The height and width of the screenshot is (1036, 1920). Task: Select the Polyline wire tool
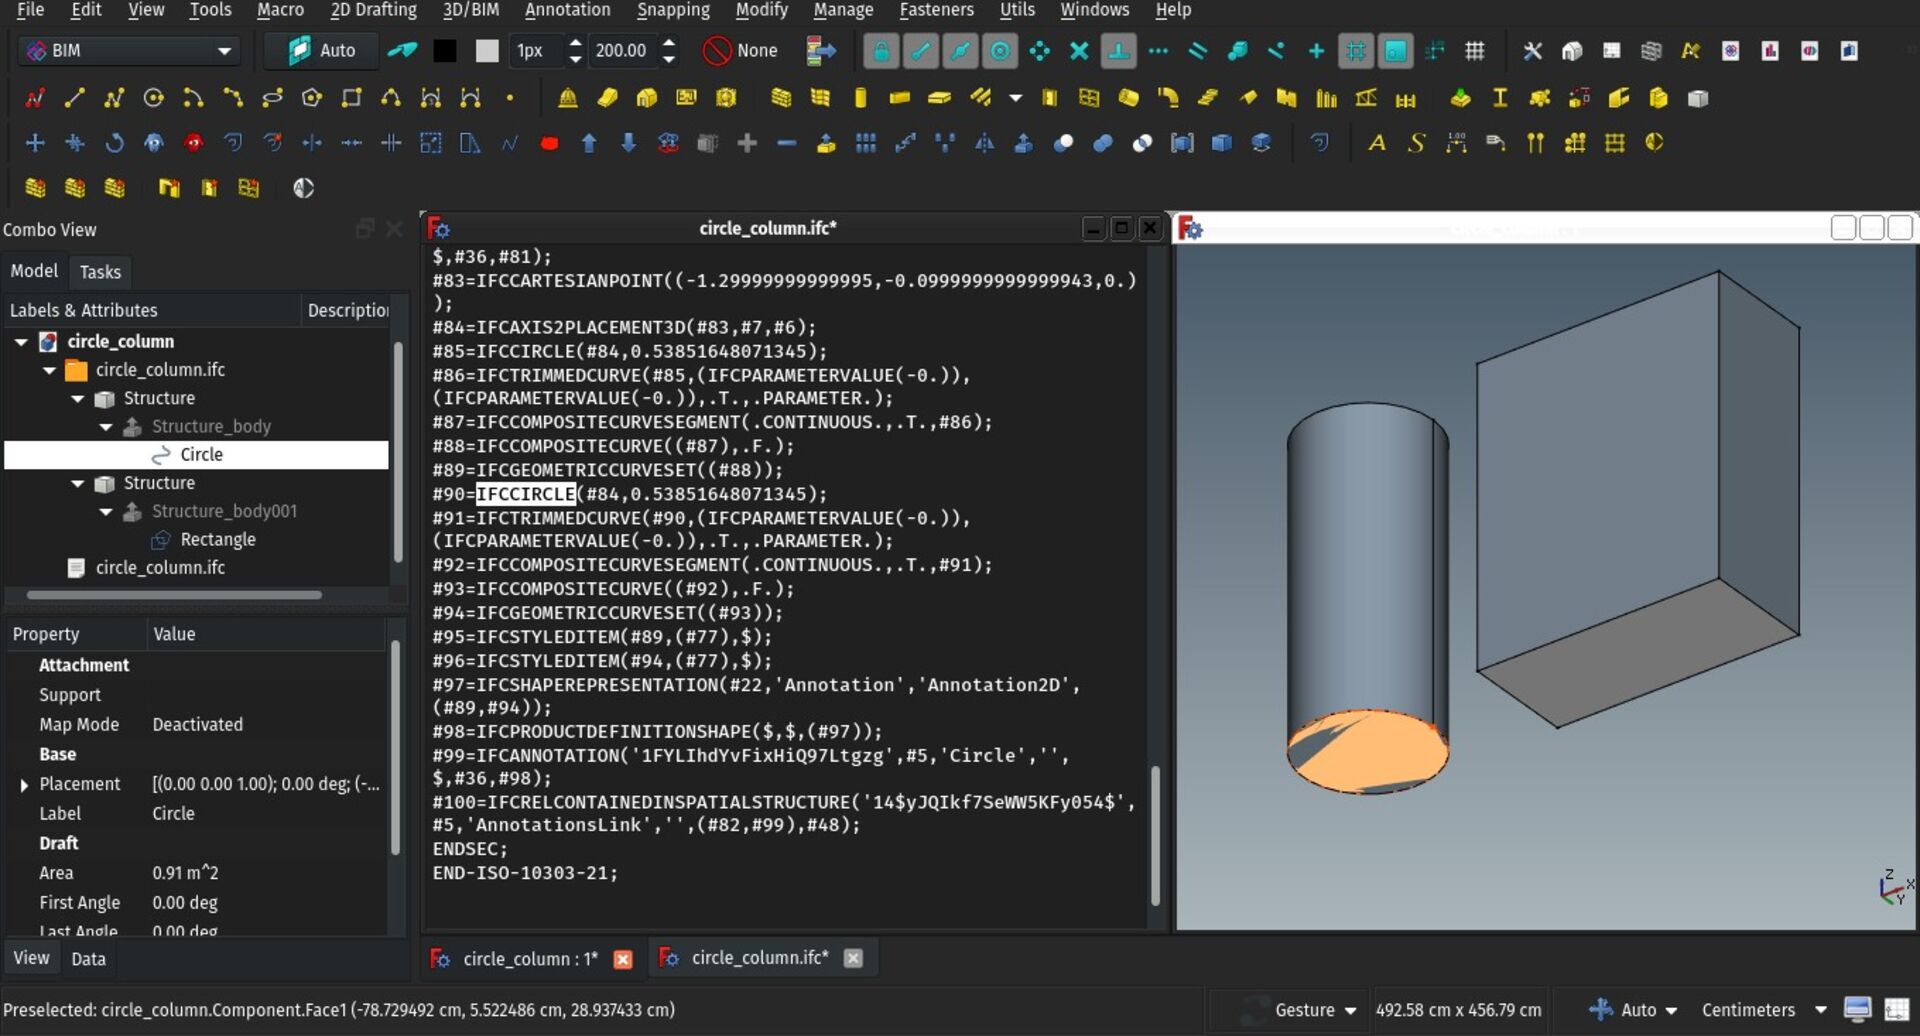pyautogui.click(x=114, y=98)
